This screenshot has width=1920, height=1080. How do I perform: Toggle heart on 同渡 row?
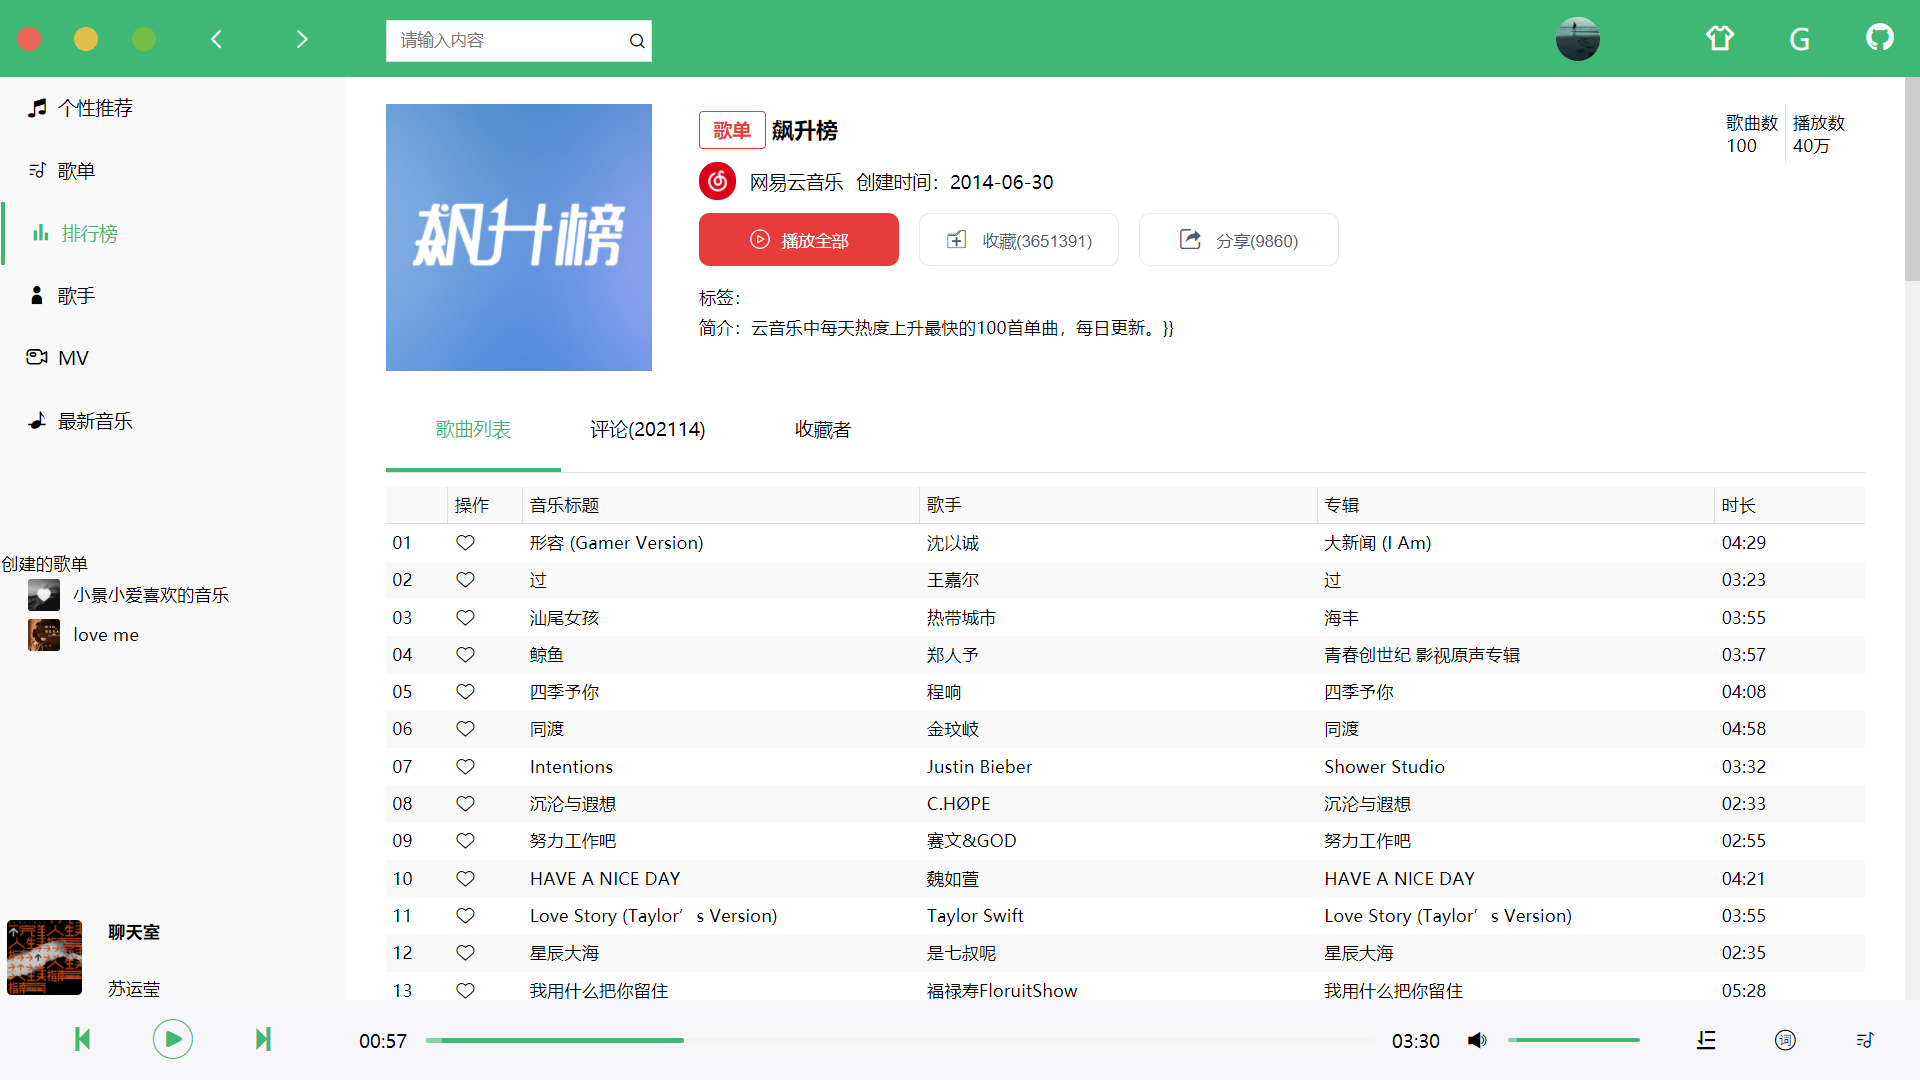click(x=465, y=729)
